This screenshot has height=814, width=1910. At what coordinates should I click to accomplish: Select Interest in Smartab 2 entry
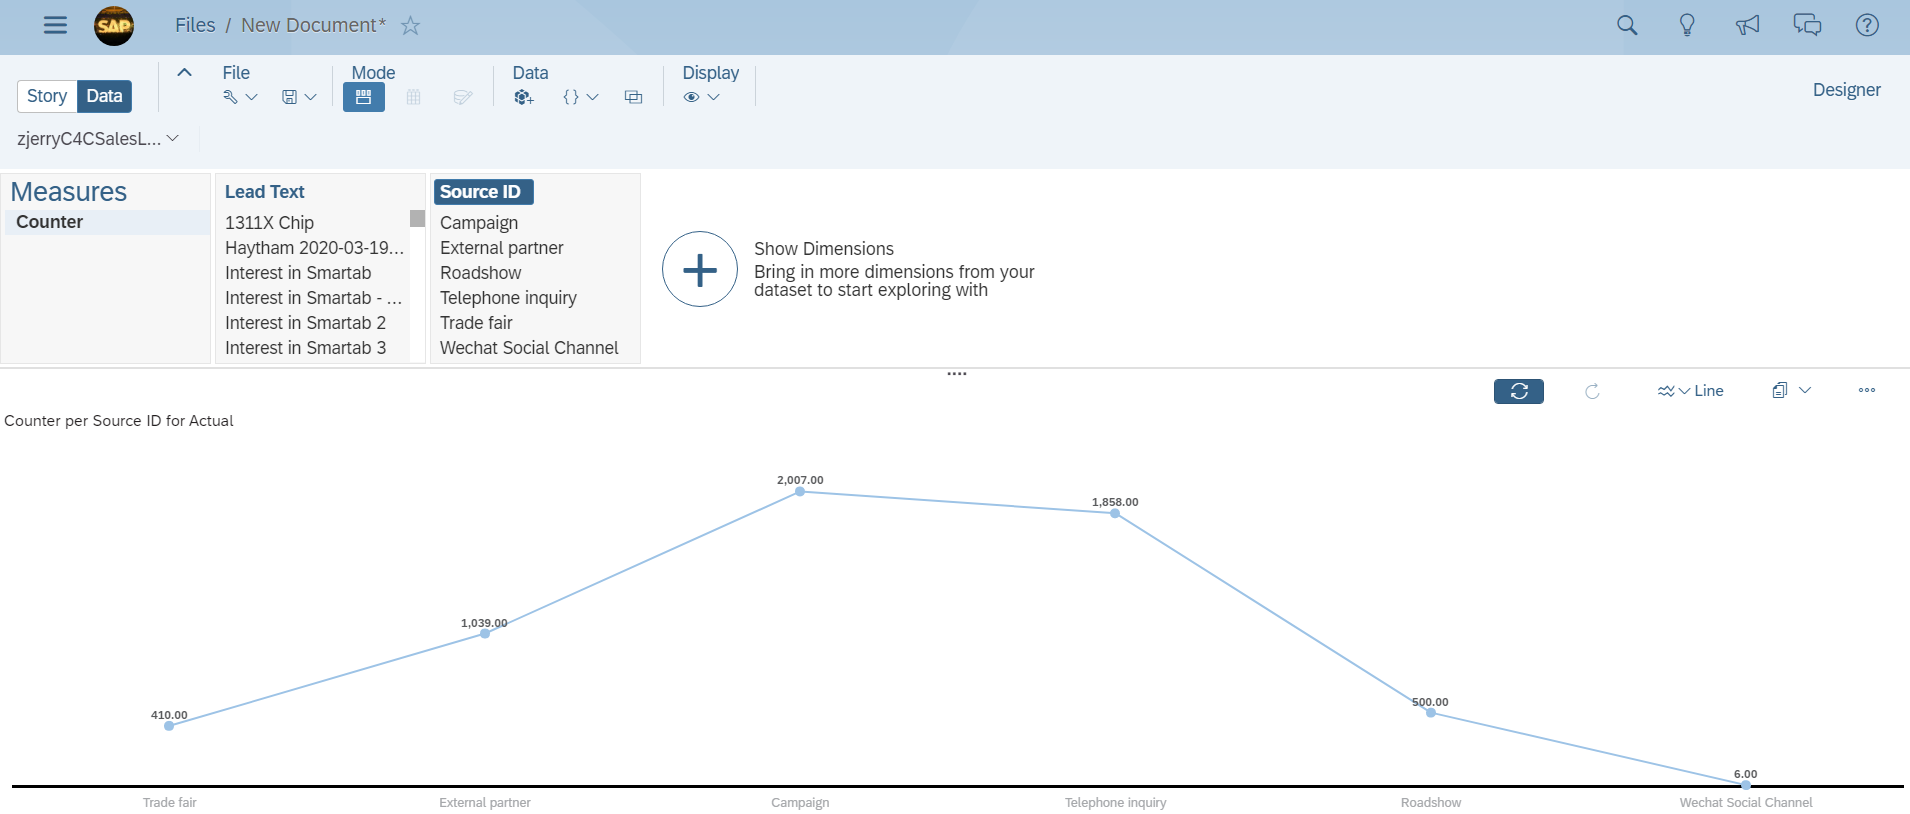click(305, 323)
